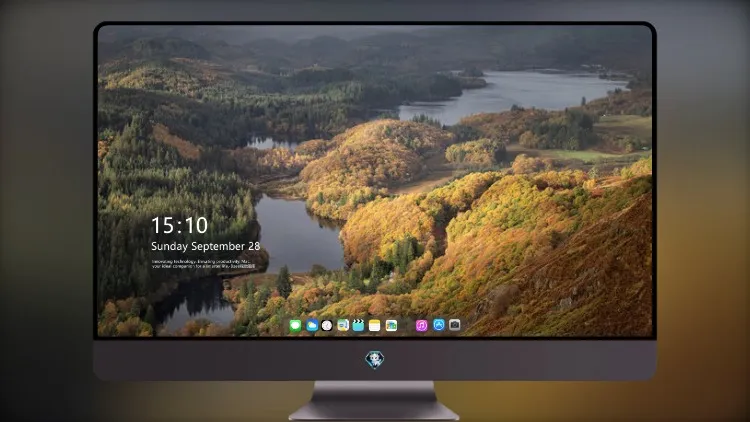This screenshot has width=750, height=422.
Task: Open the Preview image viewer icon
Action: (343, 326)
